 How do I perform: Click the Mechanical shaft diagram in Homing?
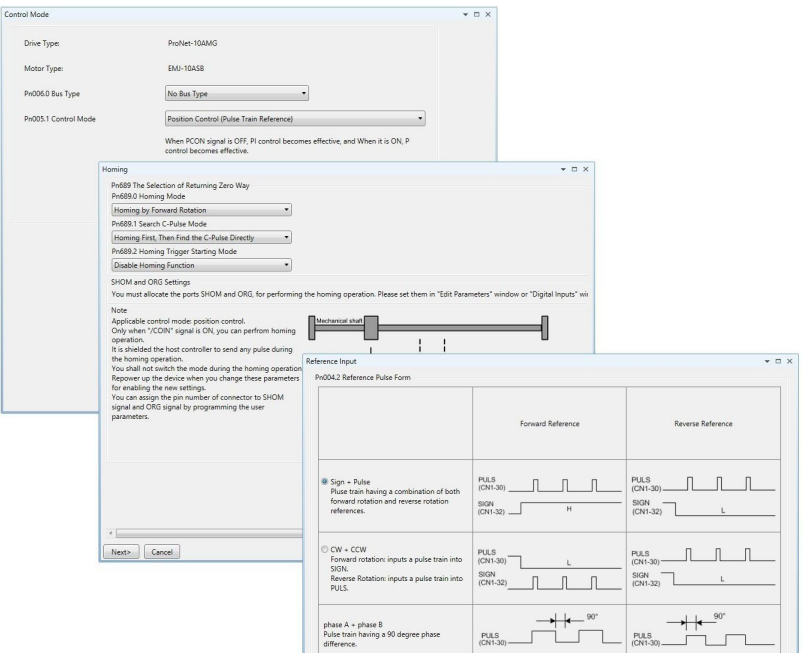(428, 328)
